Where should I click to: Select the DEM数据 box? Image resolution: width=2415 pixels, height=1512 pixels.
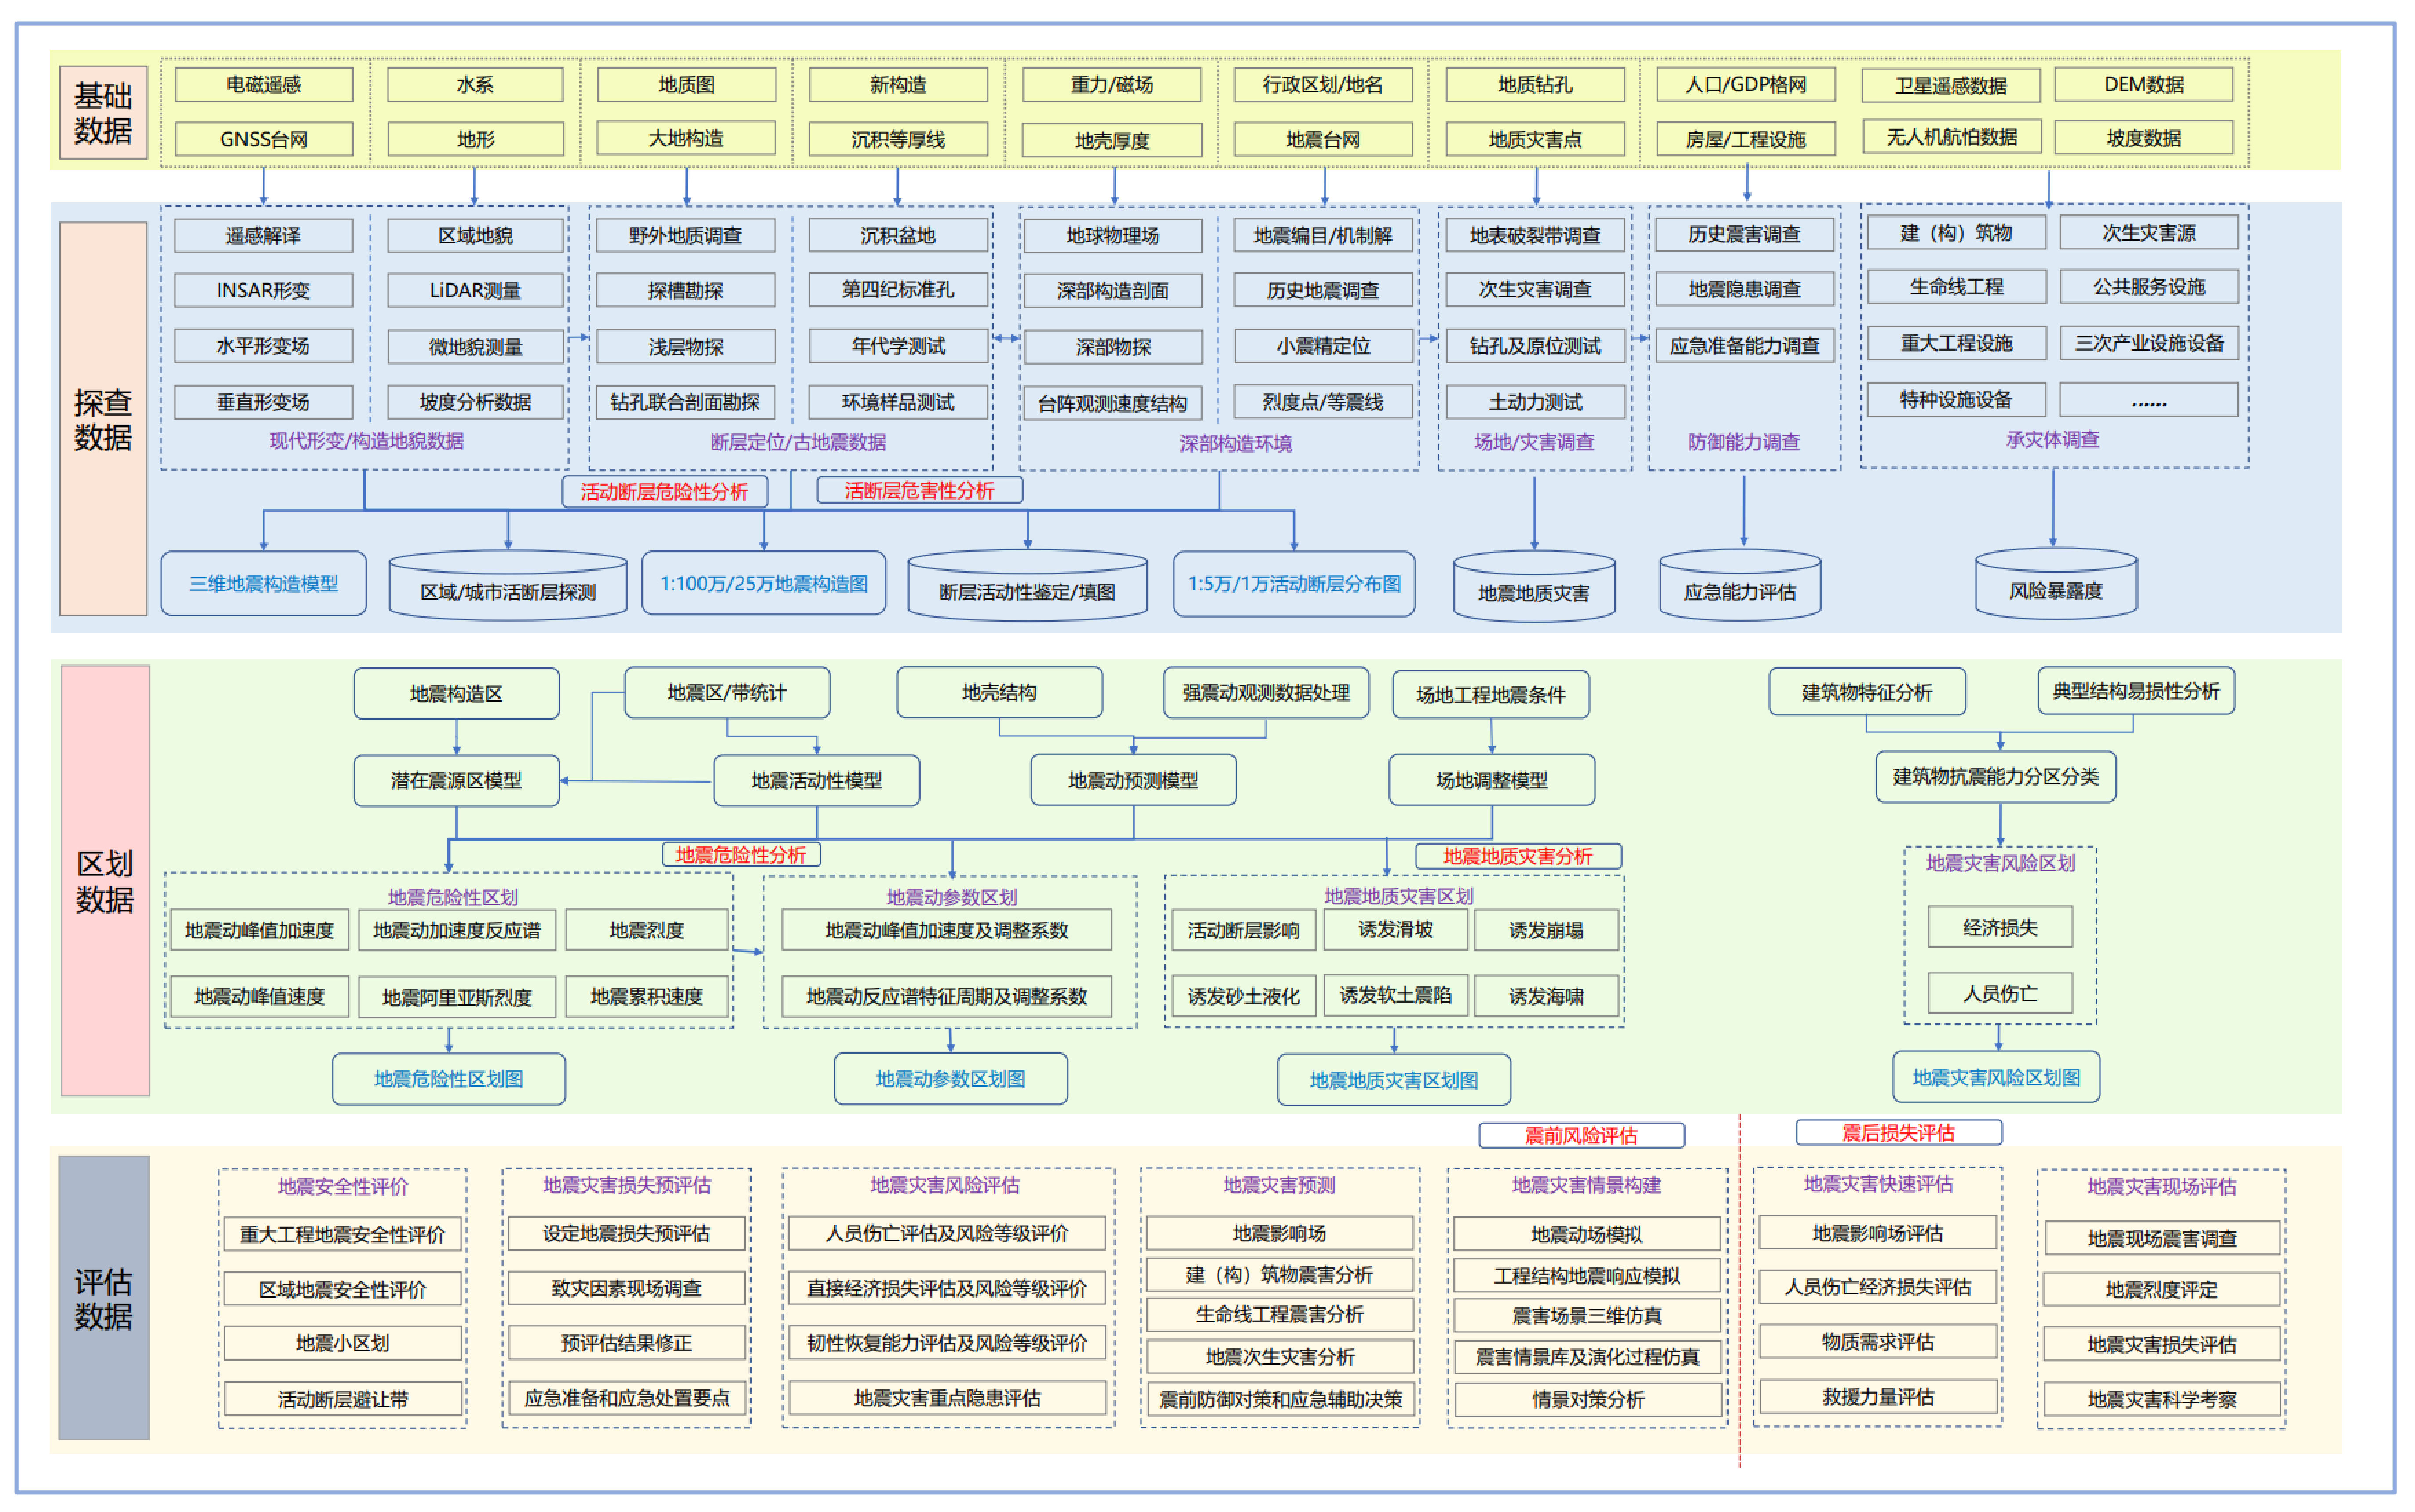[x=2143, y=84]
